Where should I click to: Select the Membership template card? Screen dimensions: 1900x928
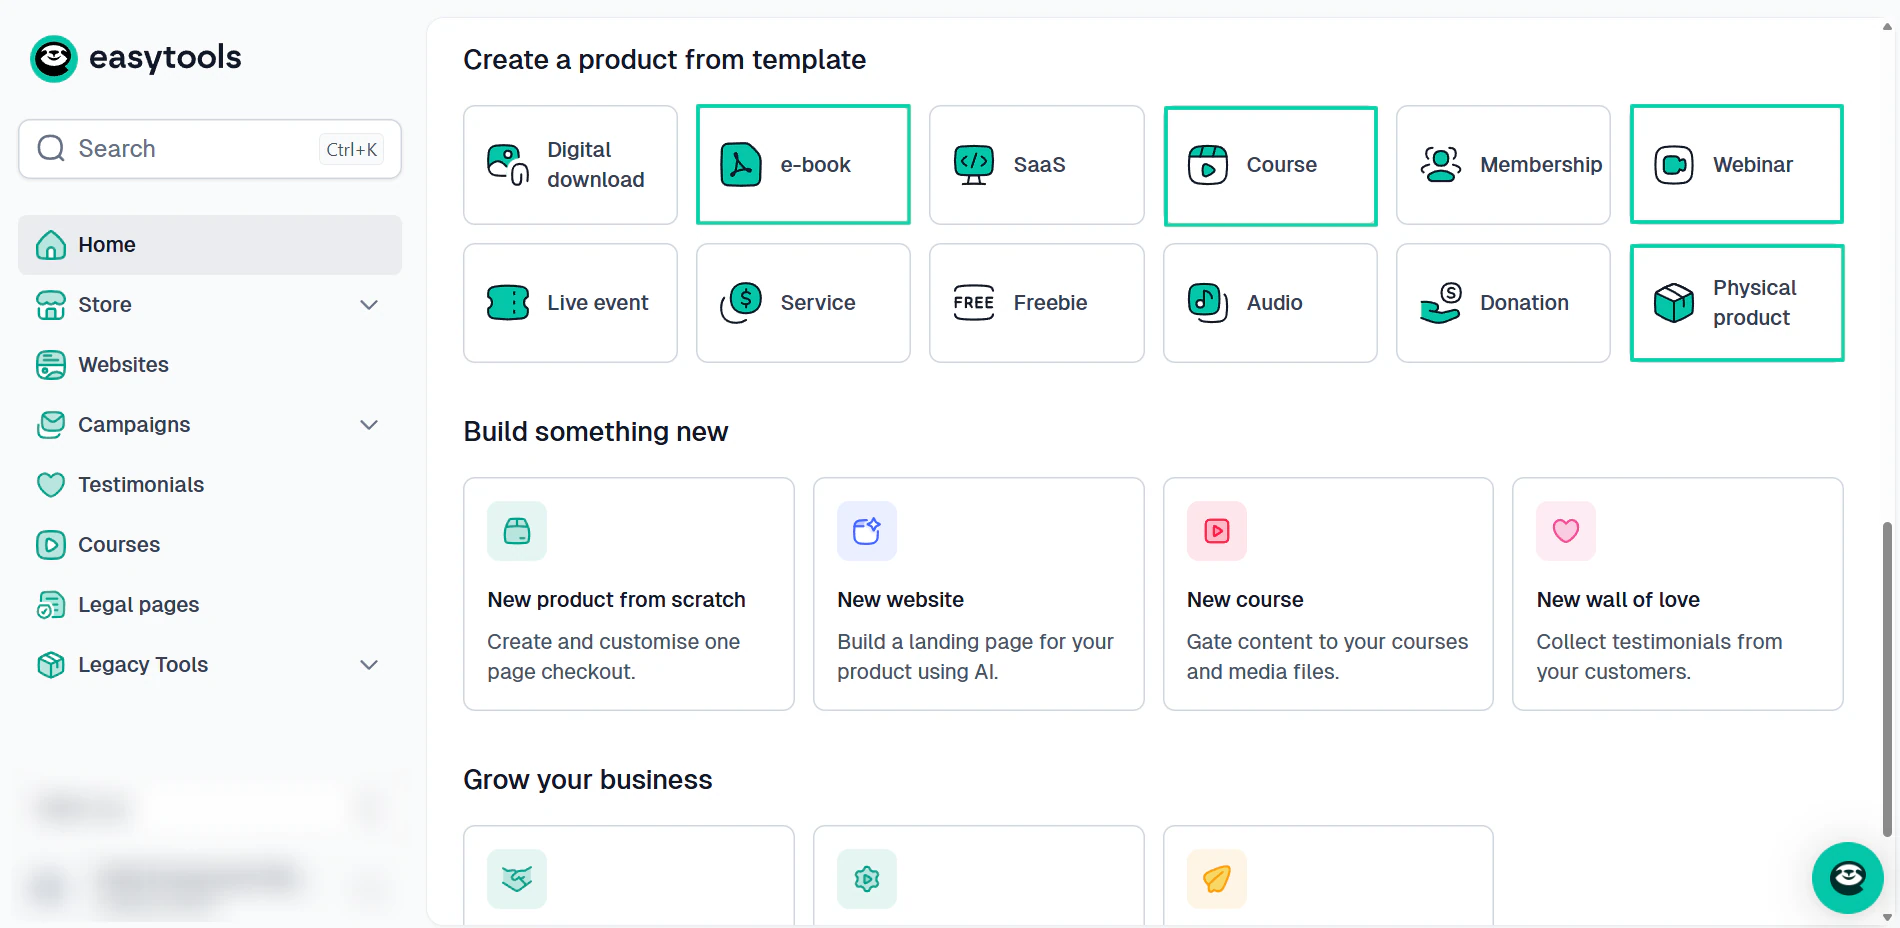tap(1503, 165)
